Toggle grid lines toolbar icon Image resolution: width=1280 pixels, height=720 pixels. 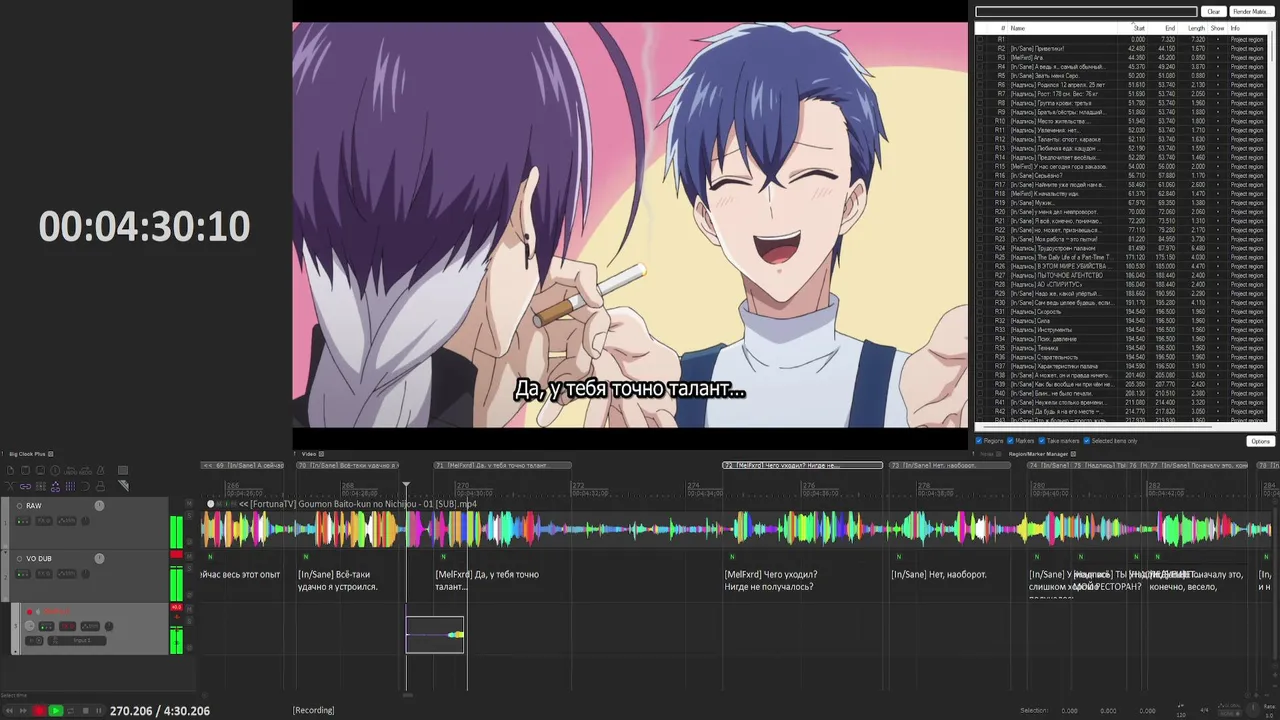pos(70,486)
